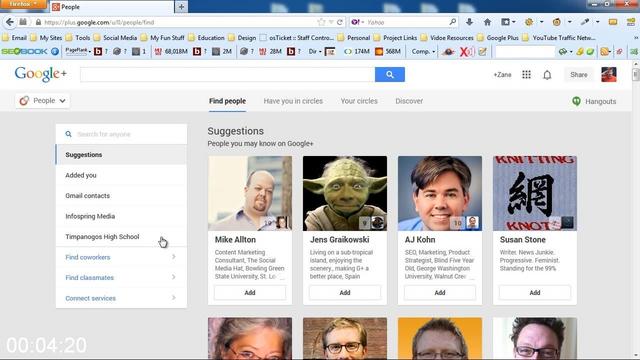Image resolution: width=640 pixels, height=360 pixels.
Task: Open the PageRank dropdown in SEO toolbar
Action: [78, 51]
